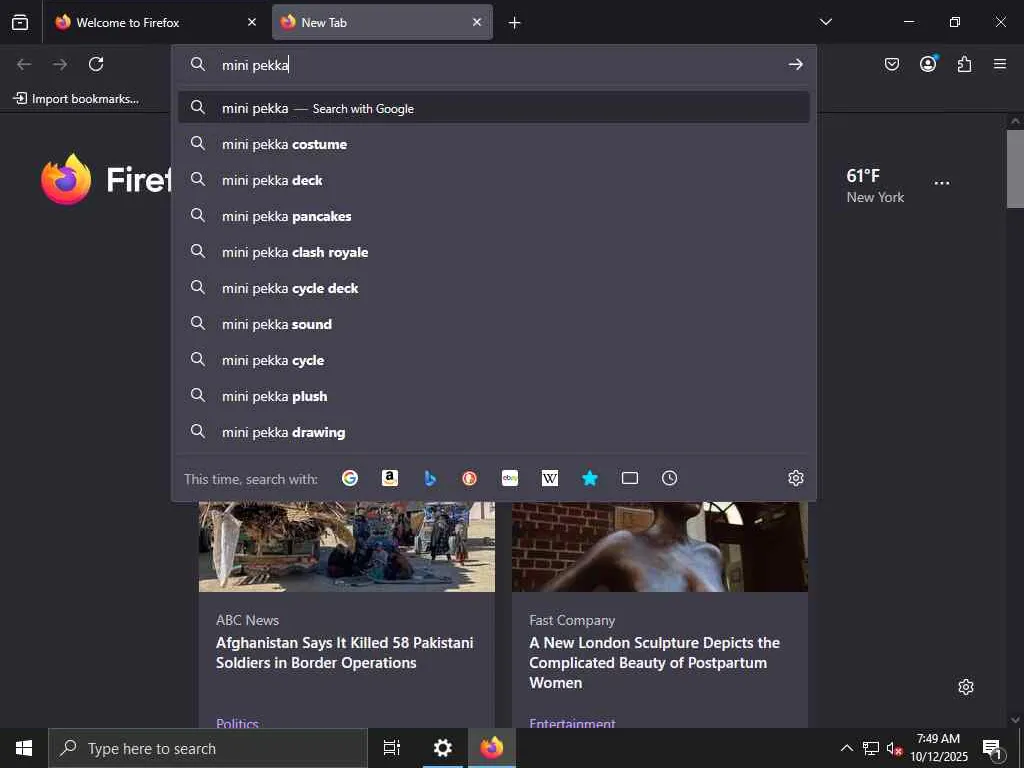1024x768 pixels.
Task: Search this time with Wikipedia
Action: coord(550,478)
